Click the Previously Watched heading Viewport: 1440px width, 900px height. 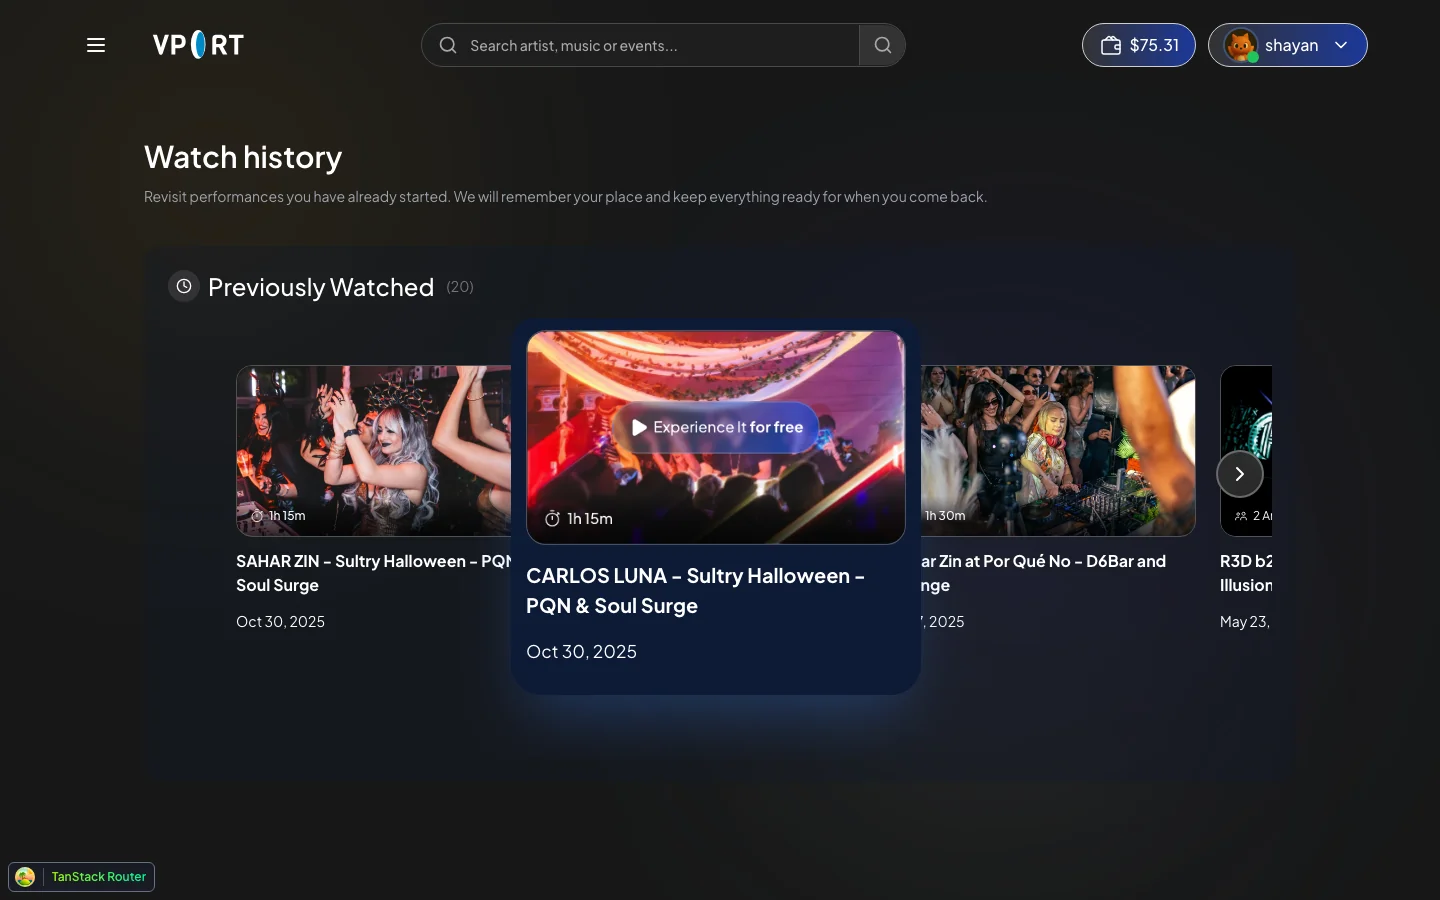point(321,287)
